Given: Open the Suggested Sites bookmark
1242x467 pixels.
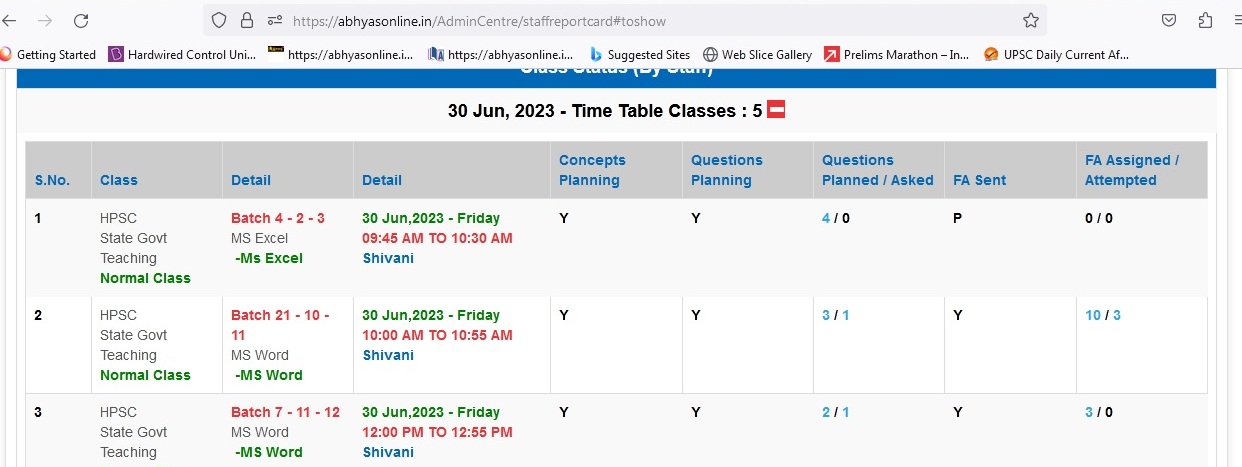Looking at the screenshot, I should (x=640, y=55).
